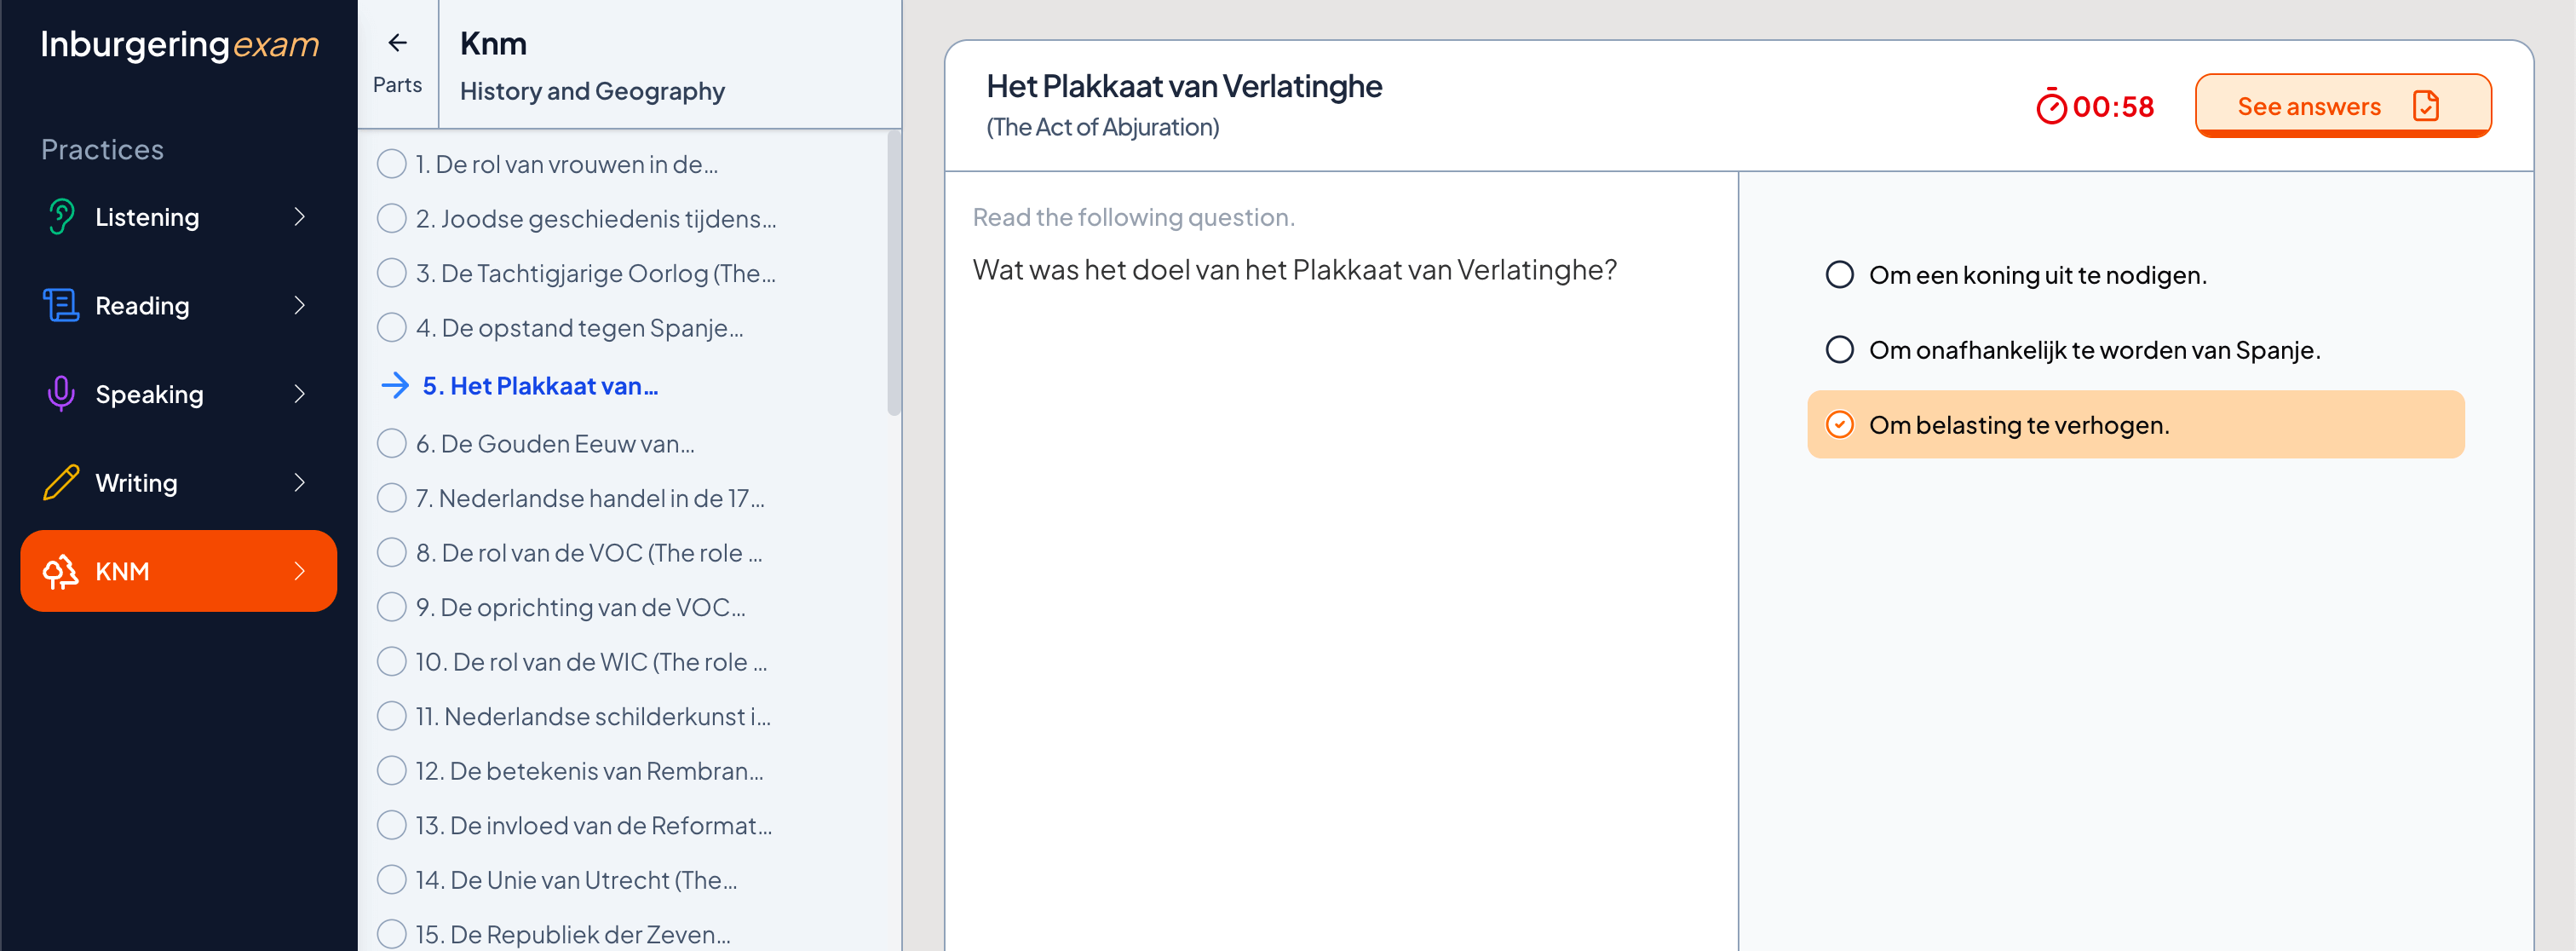Click the Reading scroll icon
The image size is (2576, 951).
coord(61,305)
